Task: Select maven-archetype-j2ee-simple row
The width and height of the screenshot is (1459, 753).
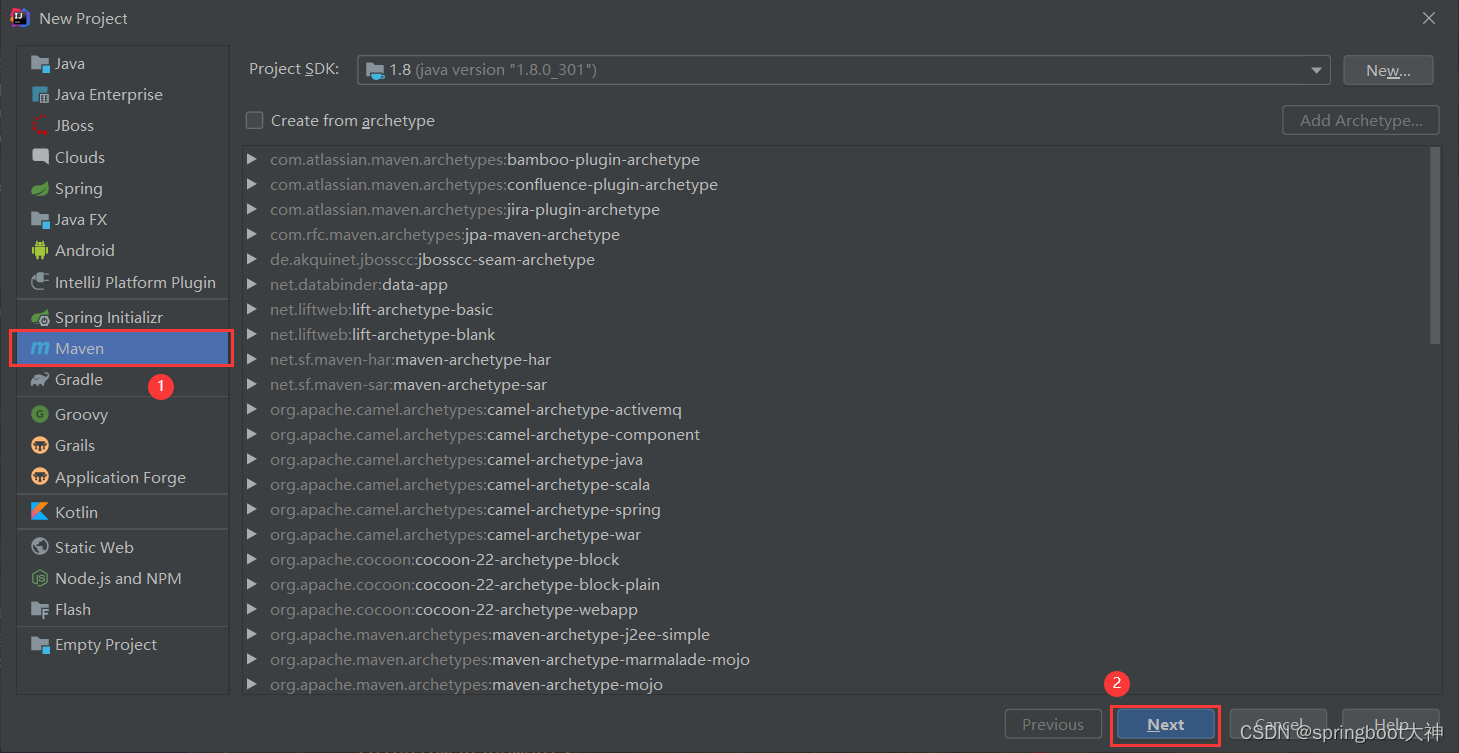Action: [836, 635]
